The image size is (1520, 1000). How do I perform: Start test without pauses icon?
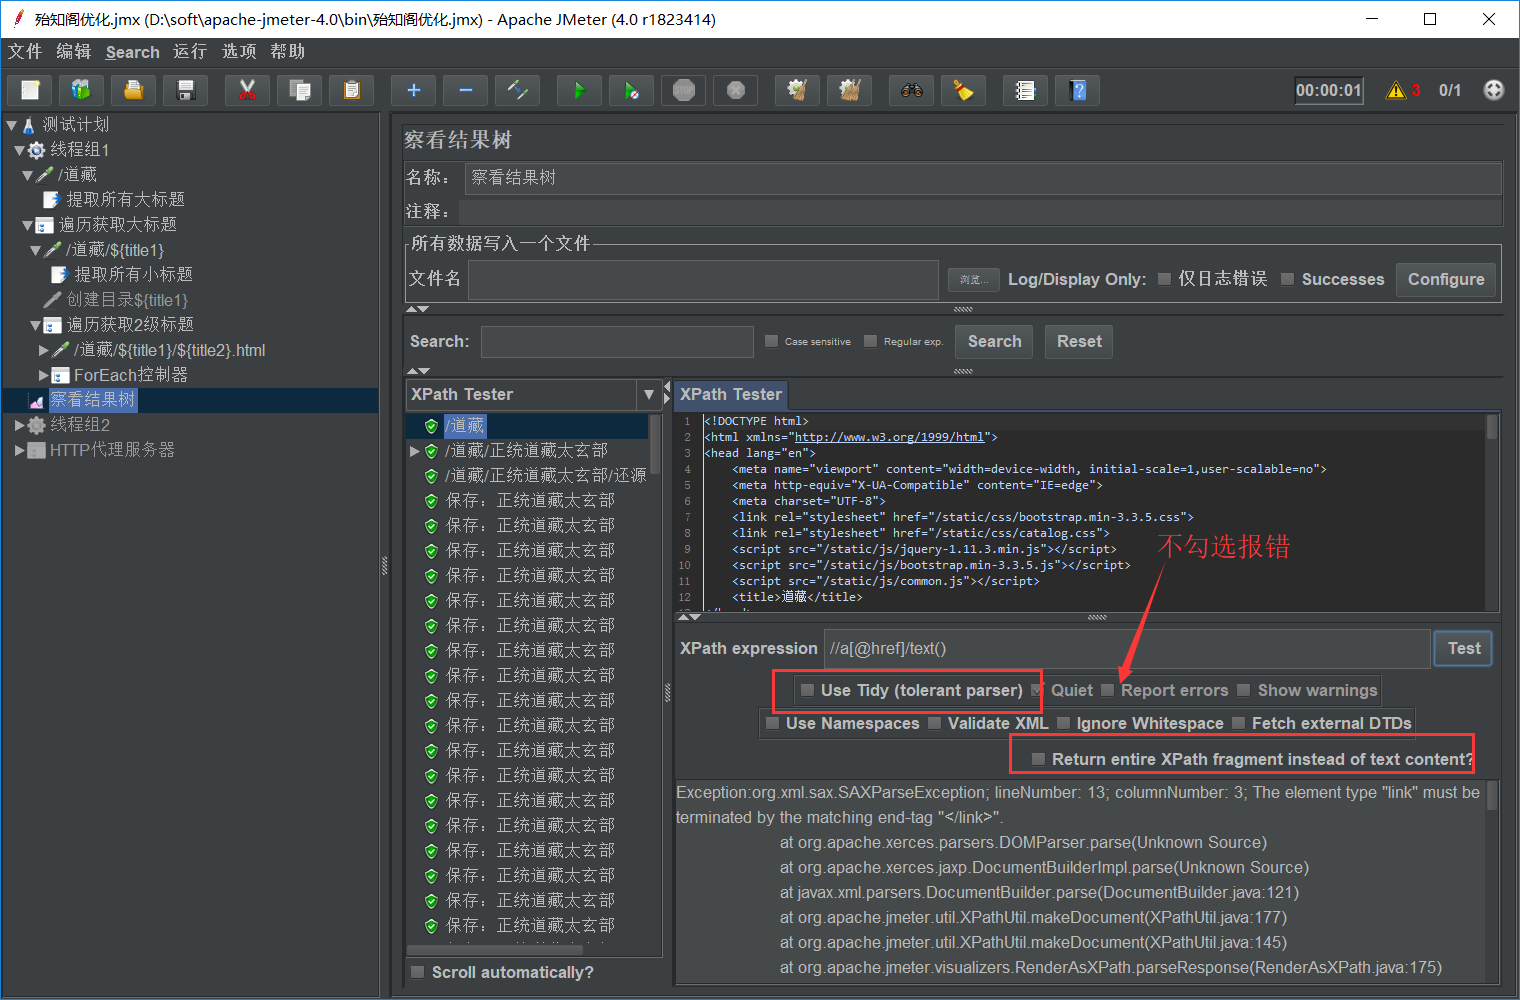pyautogui.click(x=632, y=90)
